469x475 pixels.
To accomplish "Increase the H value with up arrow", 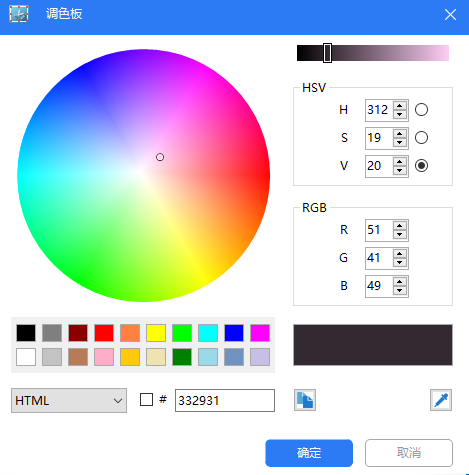I will coord(400,106).
